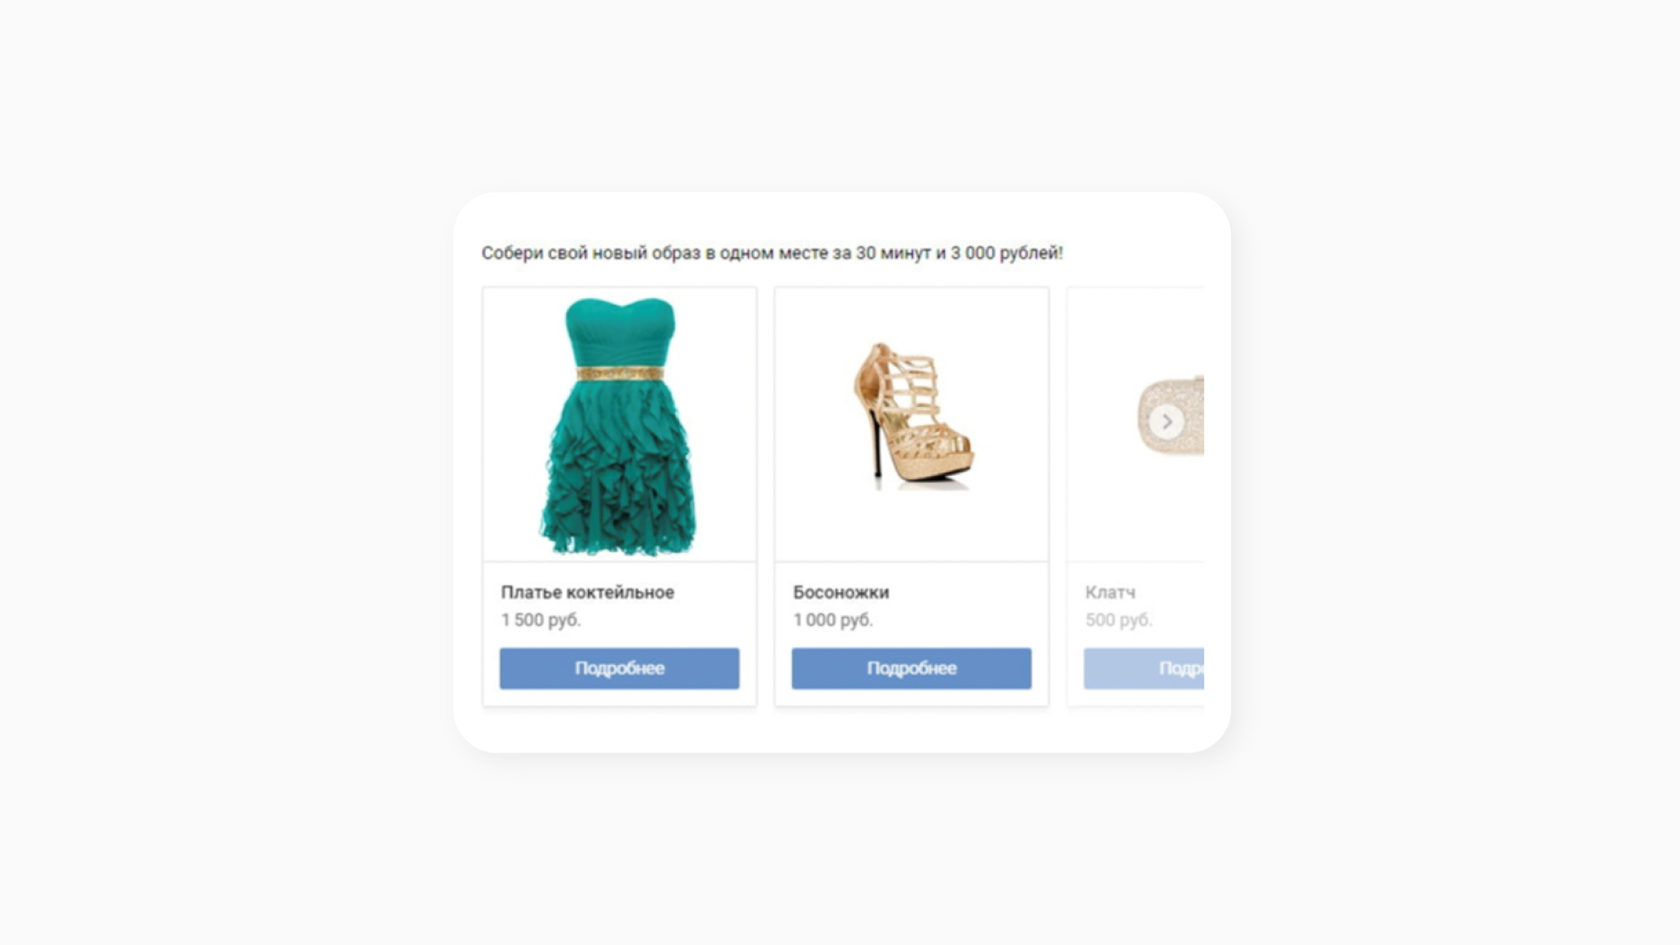Click the faded Подробнее button under Клатч
Screen dimensions: 1680x945
pyautogui.click(x=1144, y=668)
